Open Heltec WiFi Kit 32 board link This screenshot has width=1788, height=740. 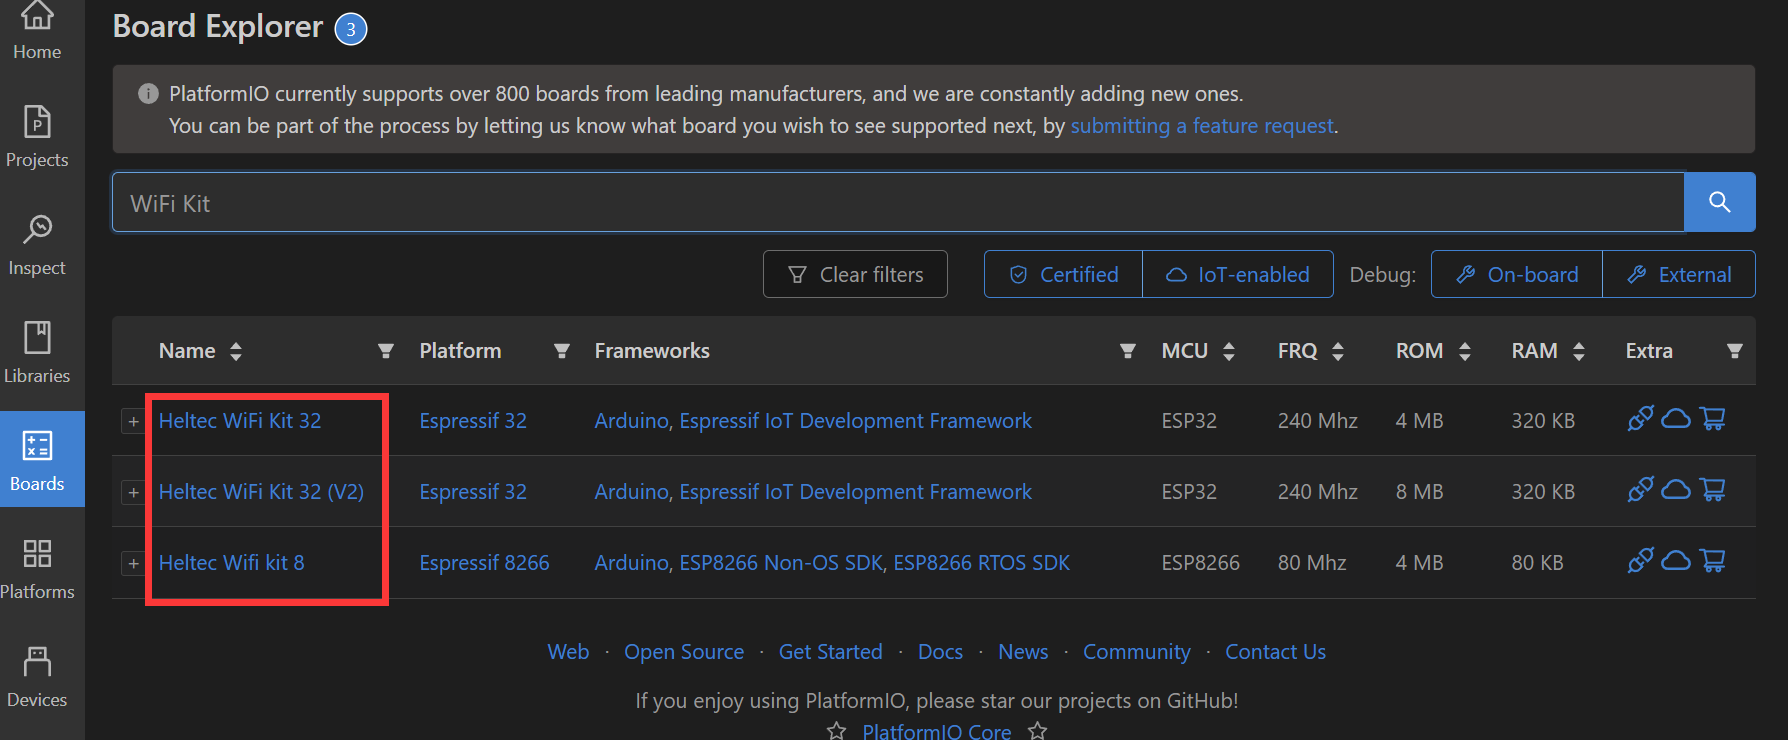pyautogui.click(x=240, y=421)
